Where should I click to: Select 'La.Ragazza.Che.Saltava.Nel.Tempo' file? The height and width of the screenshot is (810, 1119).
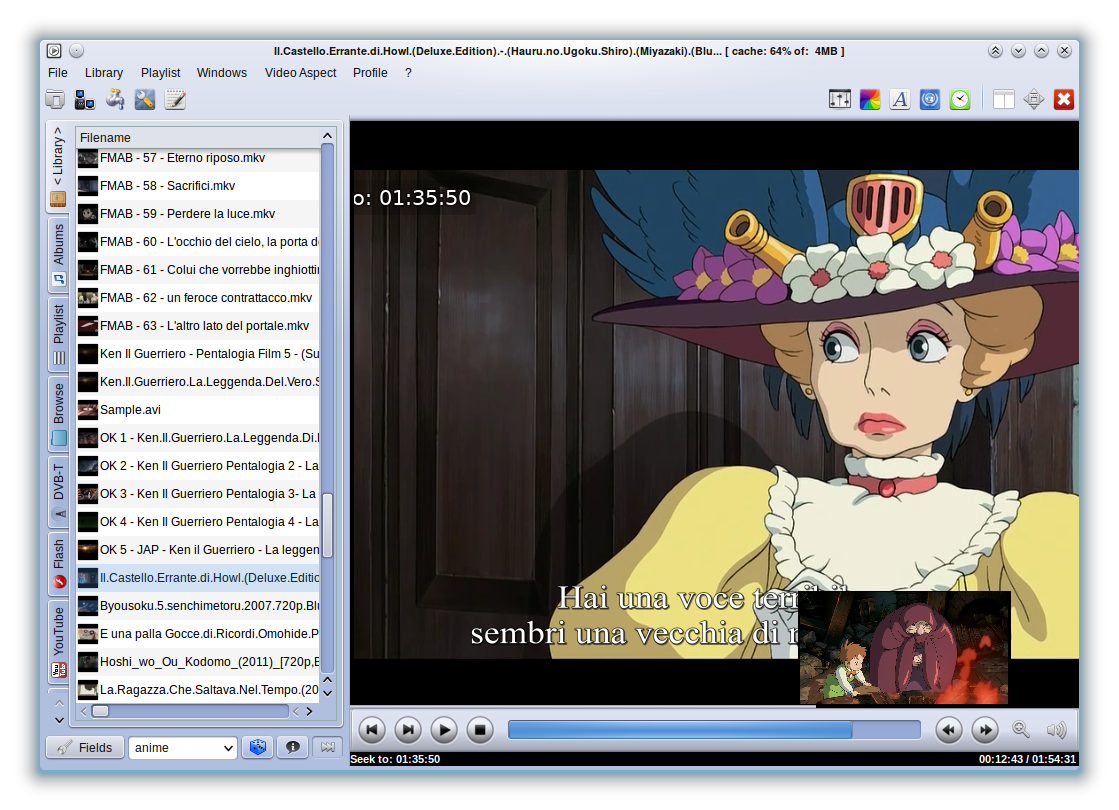pos(198,689)
